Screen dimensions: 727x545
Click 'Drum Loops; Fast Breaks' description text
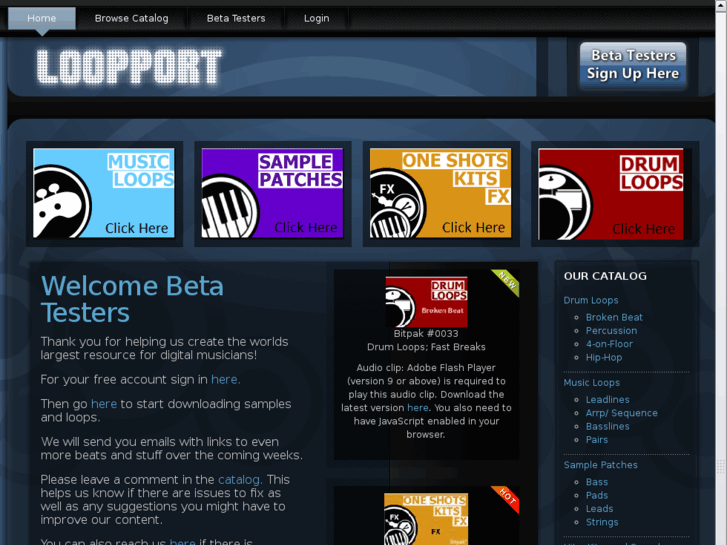426,347
